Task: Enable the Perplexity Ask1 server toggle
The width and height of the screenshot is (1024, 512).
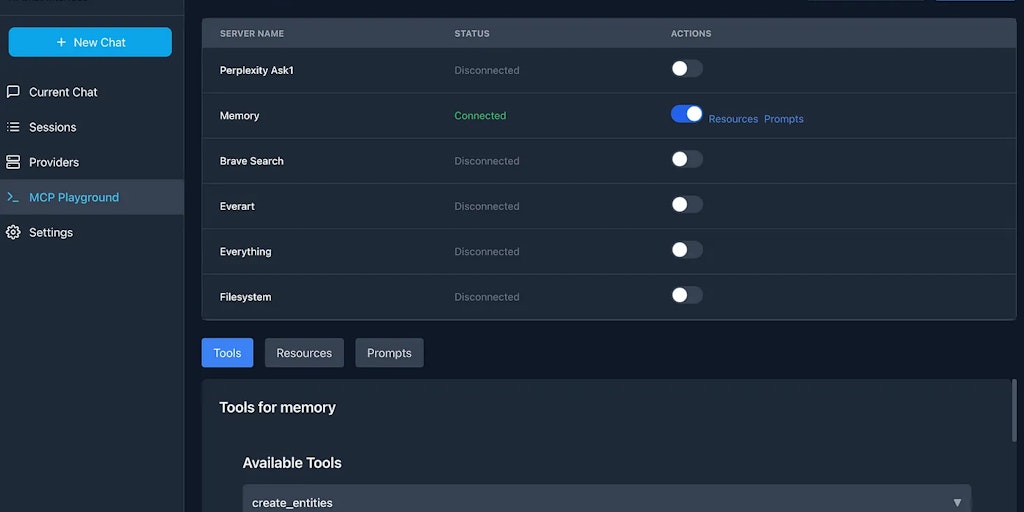Action: [x=686, y=69]
